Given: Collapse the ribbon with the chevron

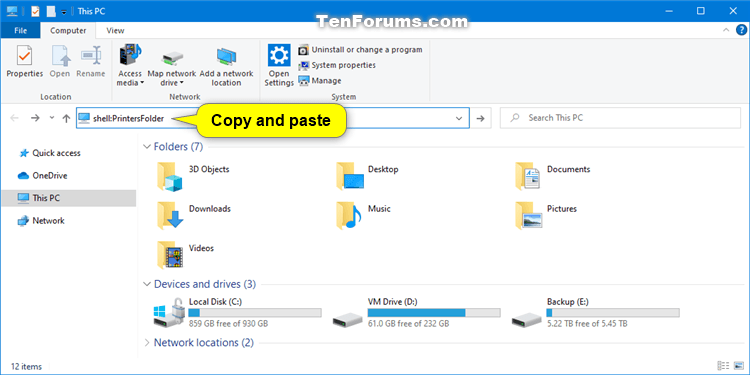Looking at the screenshot, I should pos(726,30).
